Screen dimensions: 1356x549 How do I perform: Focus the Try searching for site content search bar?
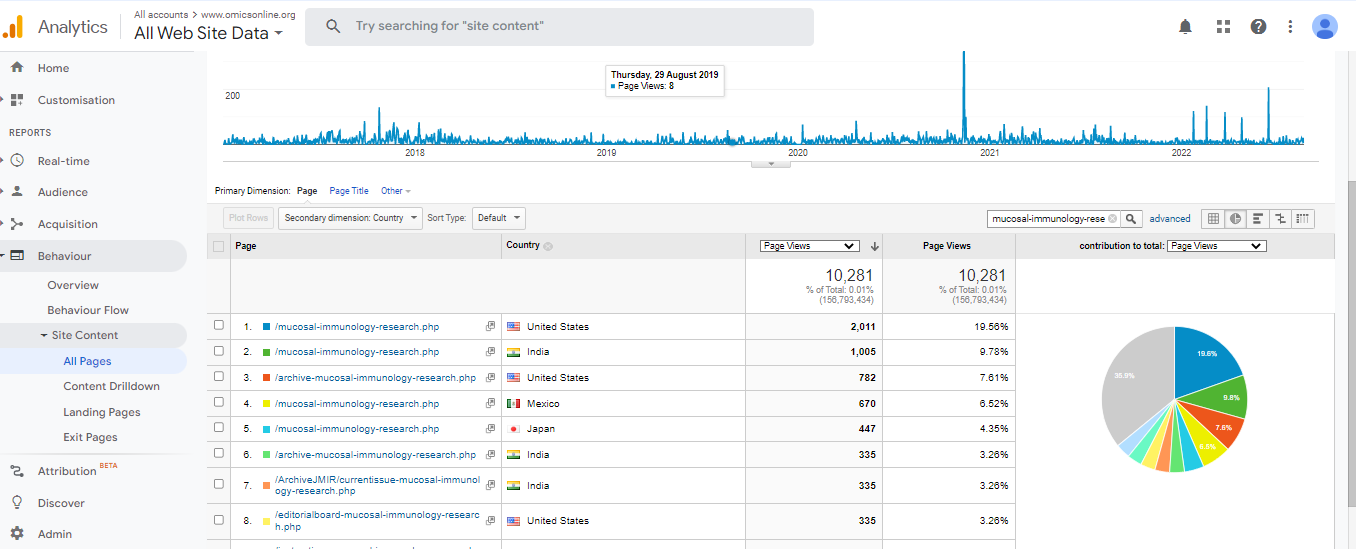pos(559,27)
